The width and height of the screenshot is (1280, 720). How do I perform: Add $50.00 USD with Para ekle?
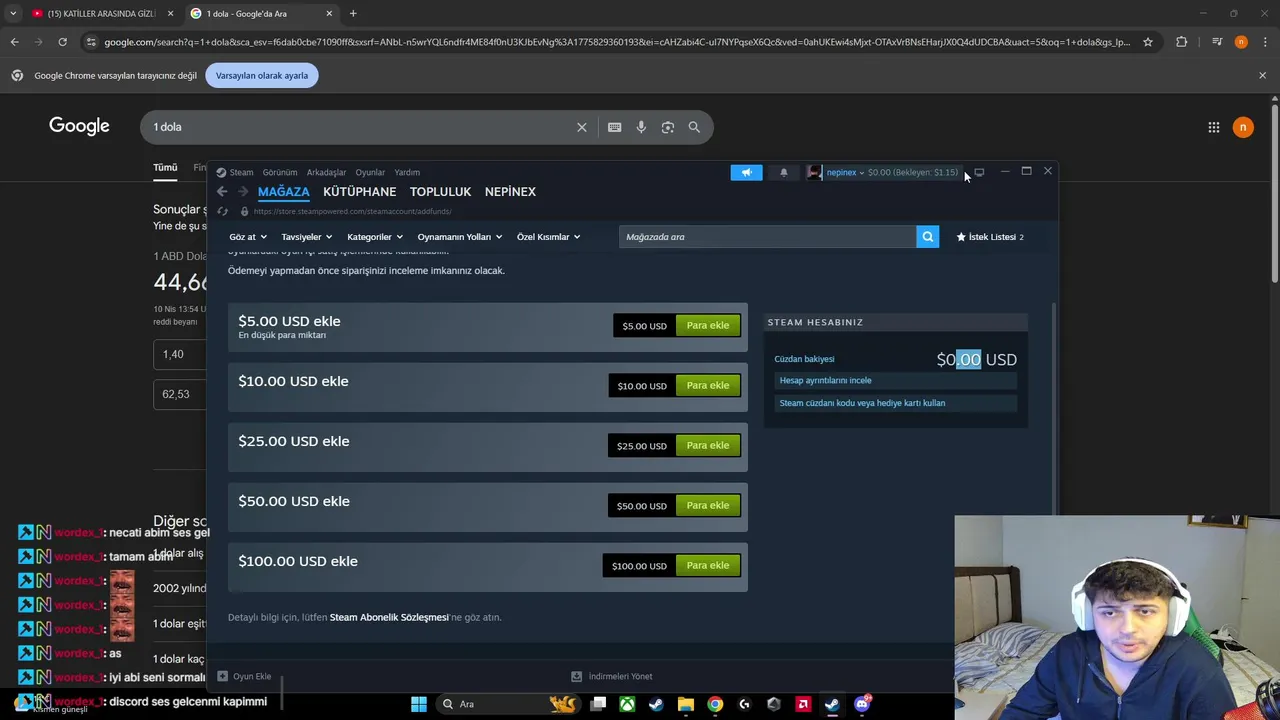point(708,505)
